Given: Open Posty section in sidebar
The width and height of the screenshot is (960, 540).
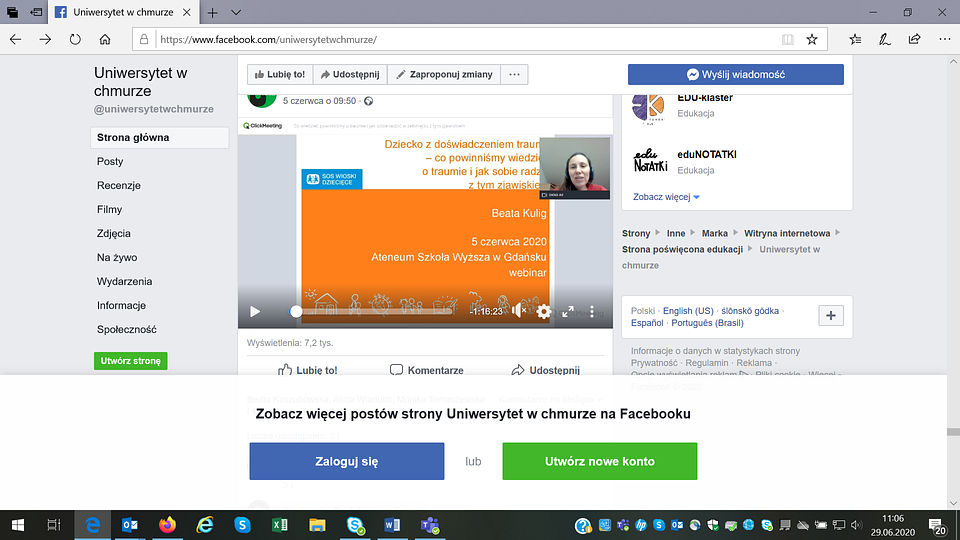Looking at the screenshot, I should 110,162.
